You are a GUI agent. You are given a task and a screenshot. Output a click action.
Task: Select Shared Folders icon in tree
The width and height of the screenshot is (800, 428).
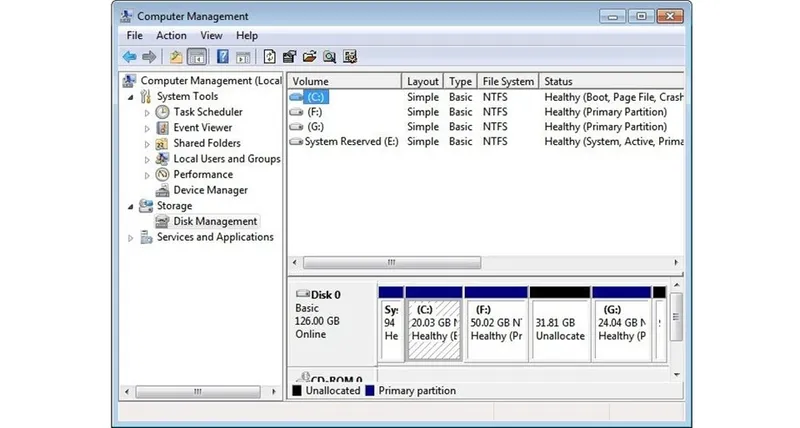pos(162,143)
